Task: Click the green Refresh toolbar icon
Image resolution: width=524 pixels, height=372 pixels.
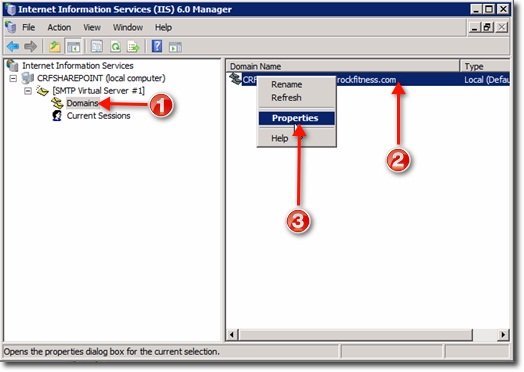Action: point(116,46)
